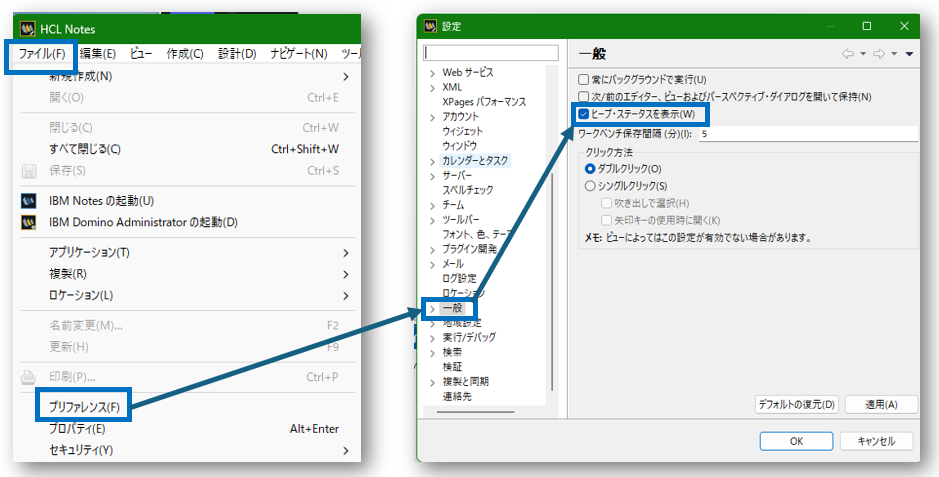Open 編集(E) menu
This screenshot has height=477, width=939.
point(98,54)
